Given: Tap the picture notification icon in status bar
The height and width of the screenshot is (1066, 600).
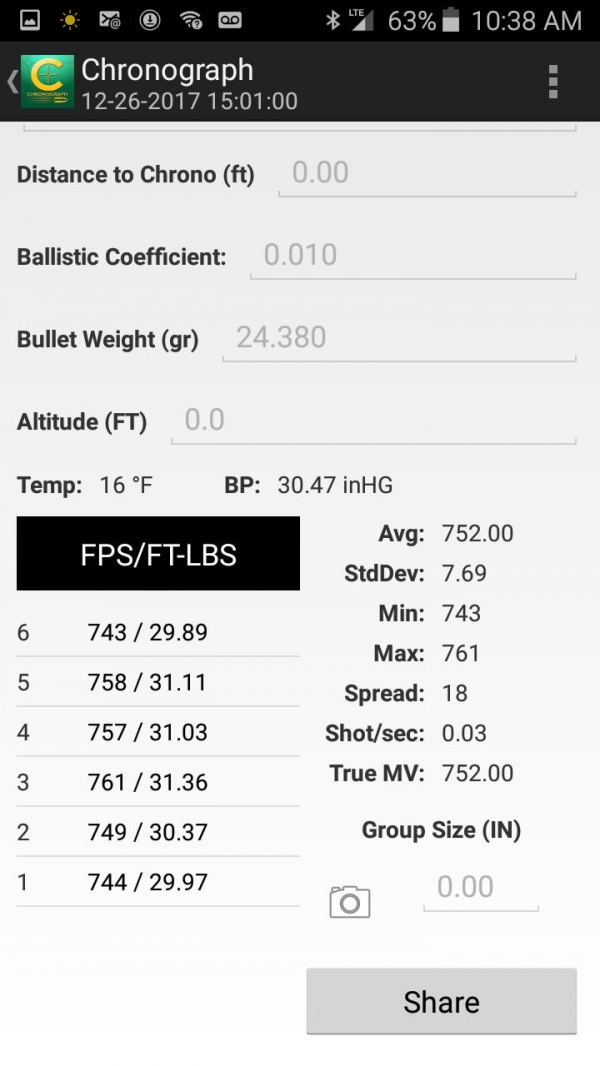Looking at the screenshot, I should click(x=29, y=20).
